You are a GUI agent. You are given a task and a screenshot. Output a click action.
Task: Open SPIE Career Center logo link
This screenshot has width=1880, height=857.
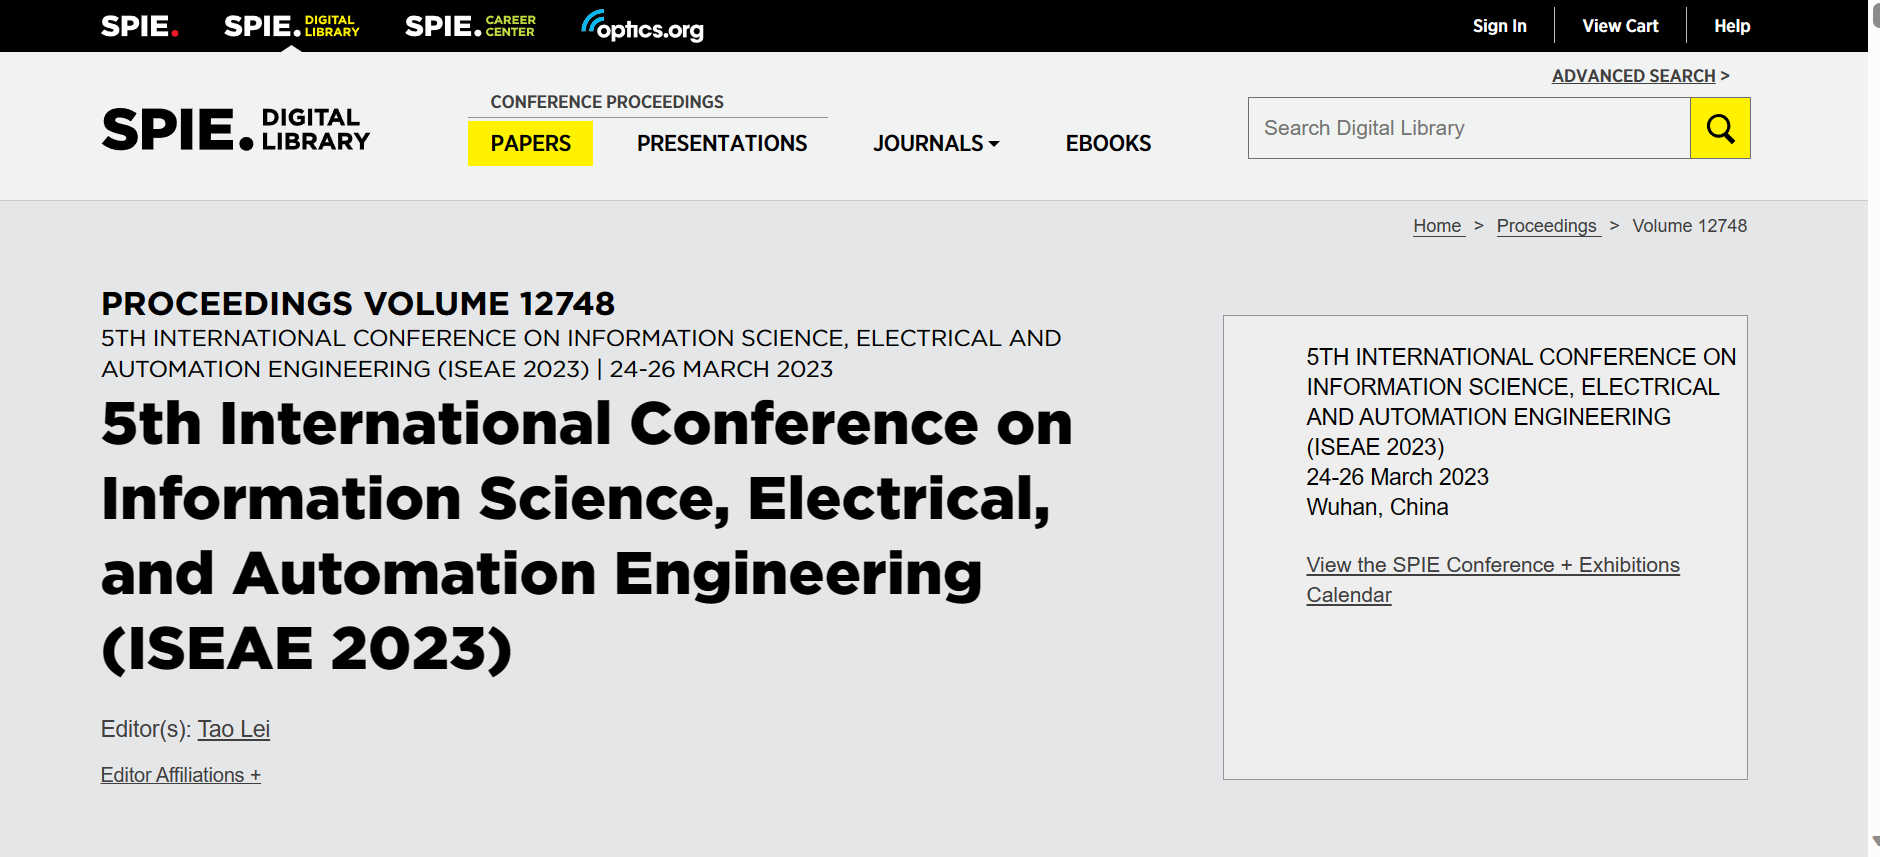click(470, 26)
